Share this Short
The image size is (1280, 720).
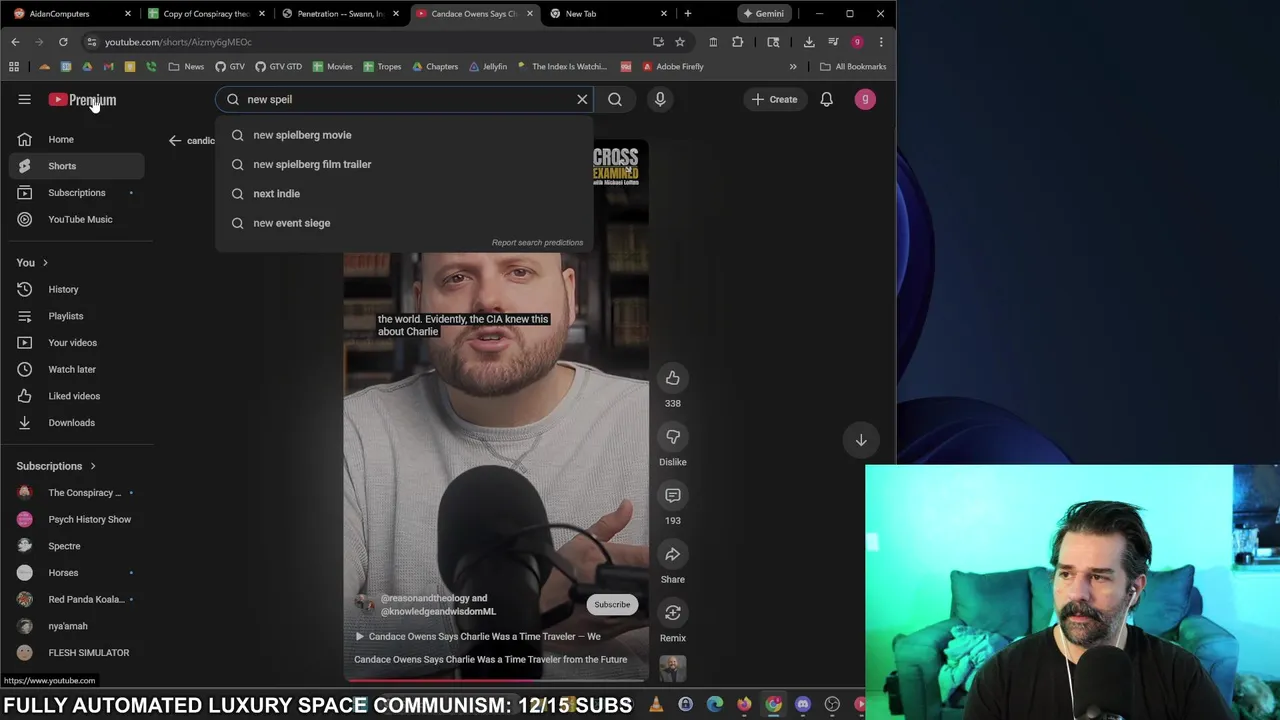pyautogui.click(x=673, y=554)
